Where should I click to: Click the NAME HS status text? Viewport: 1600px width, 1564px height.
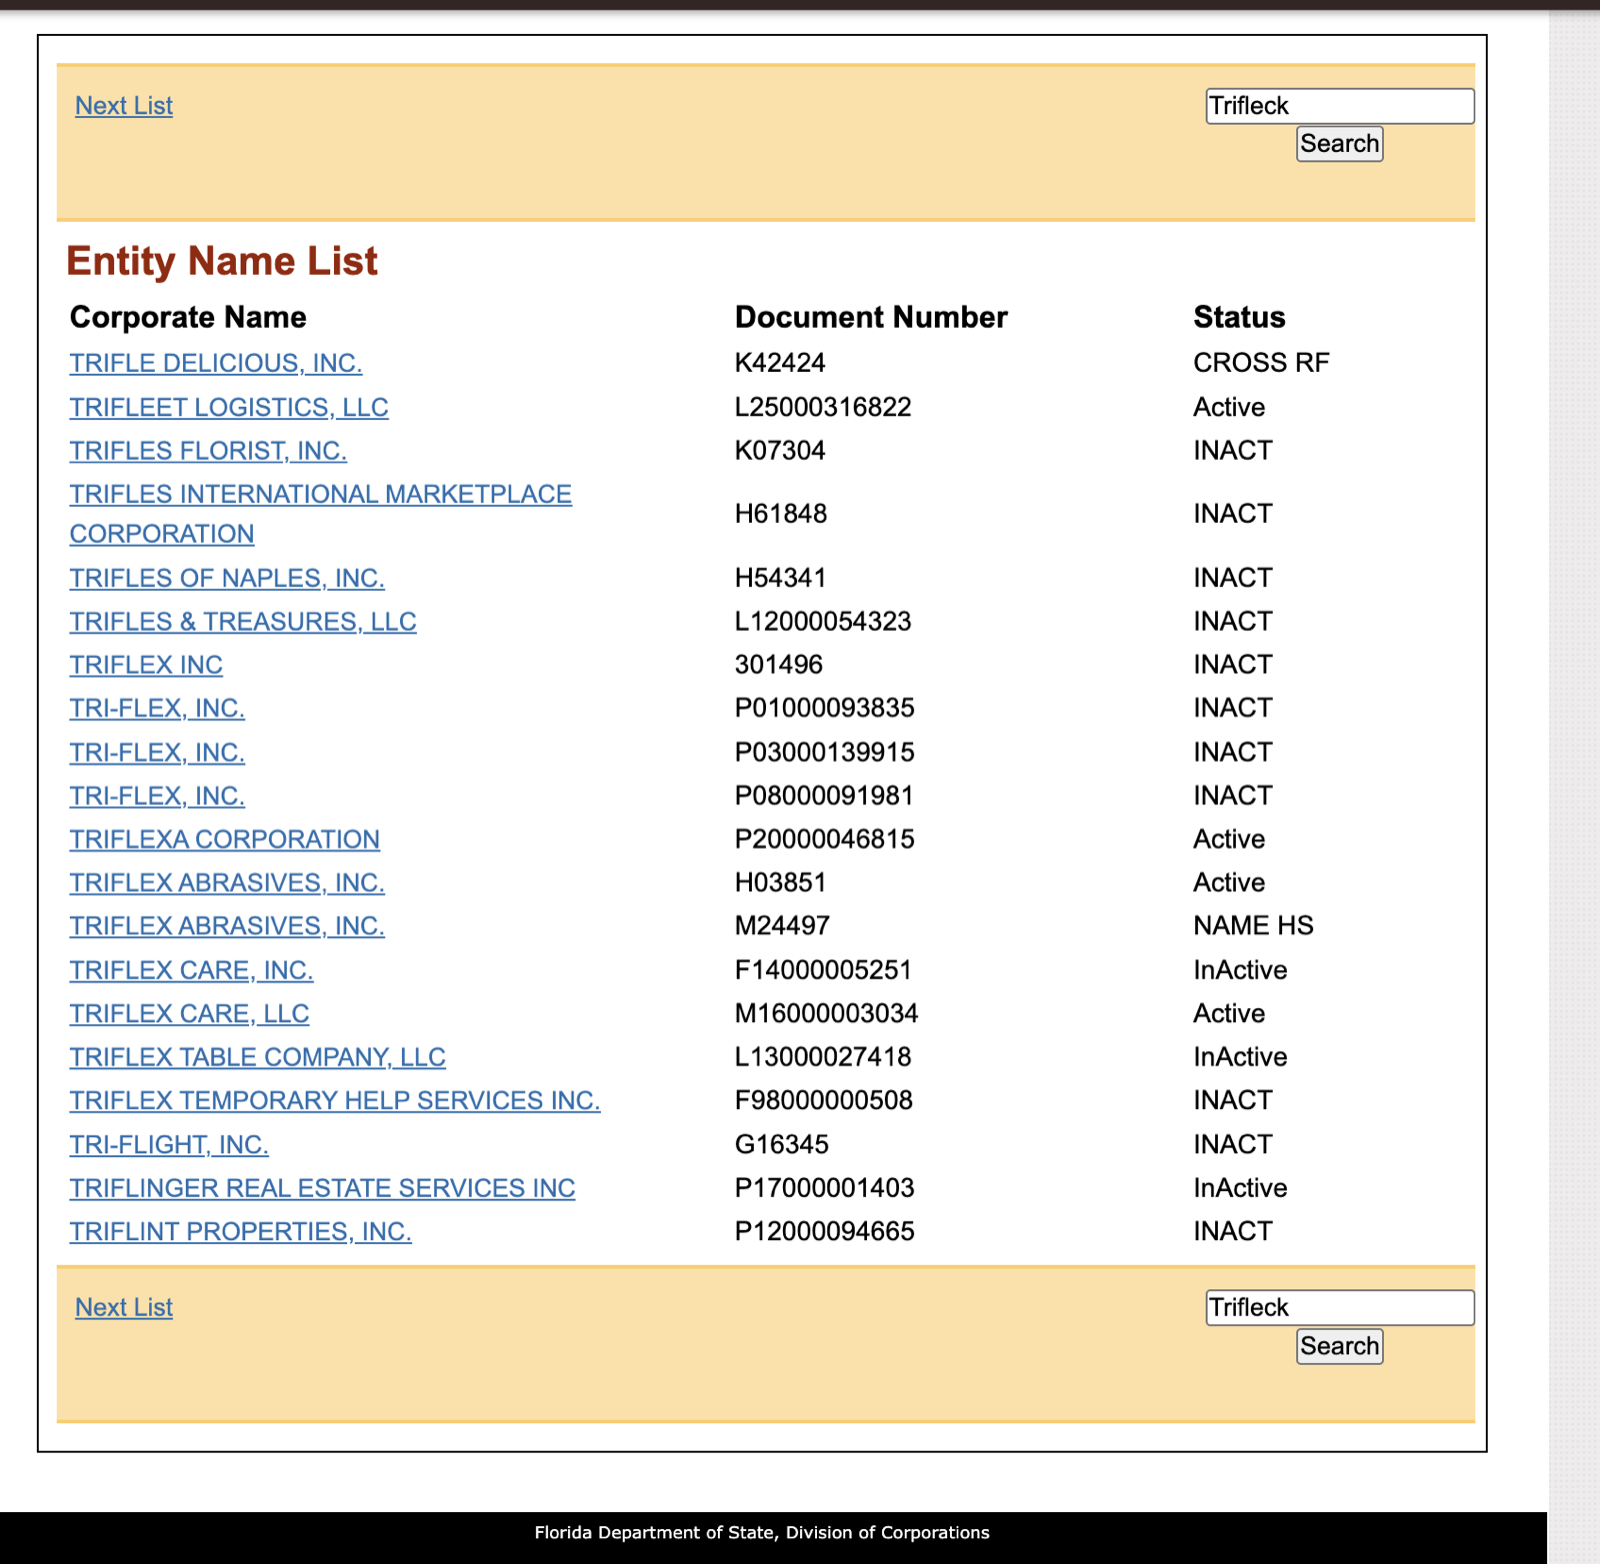(x=1253, y=926)
